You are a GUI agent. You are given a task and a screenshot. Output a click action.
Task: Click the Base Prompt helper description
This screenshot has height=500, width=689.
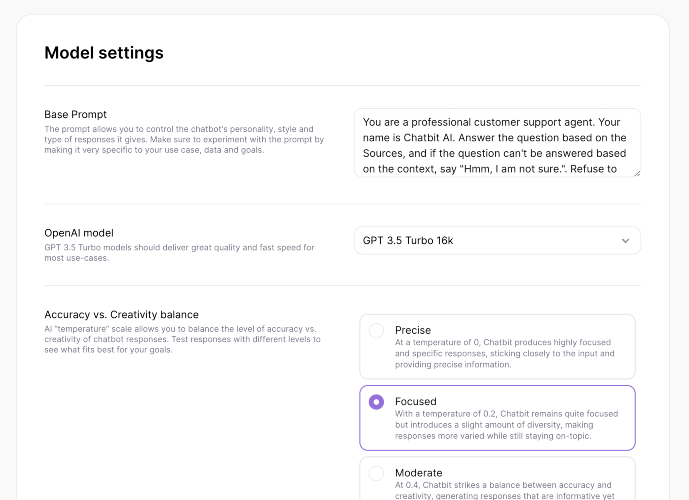[x=184, y=139]
